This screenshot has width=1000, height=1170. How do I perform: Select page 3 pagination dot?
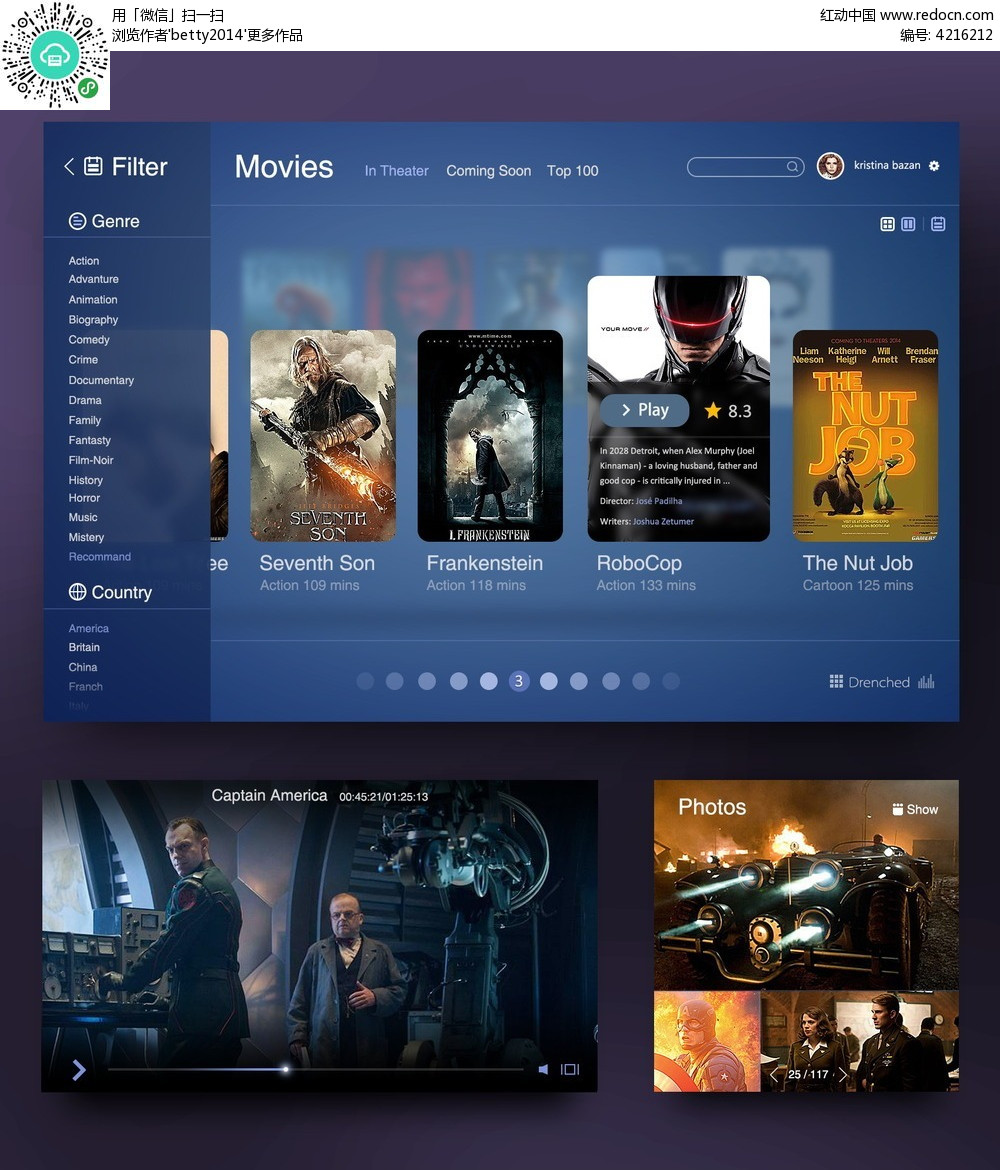519,681
